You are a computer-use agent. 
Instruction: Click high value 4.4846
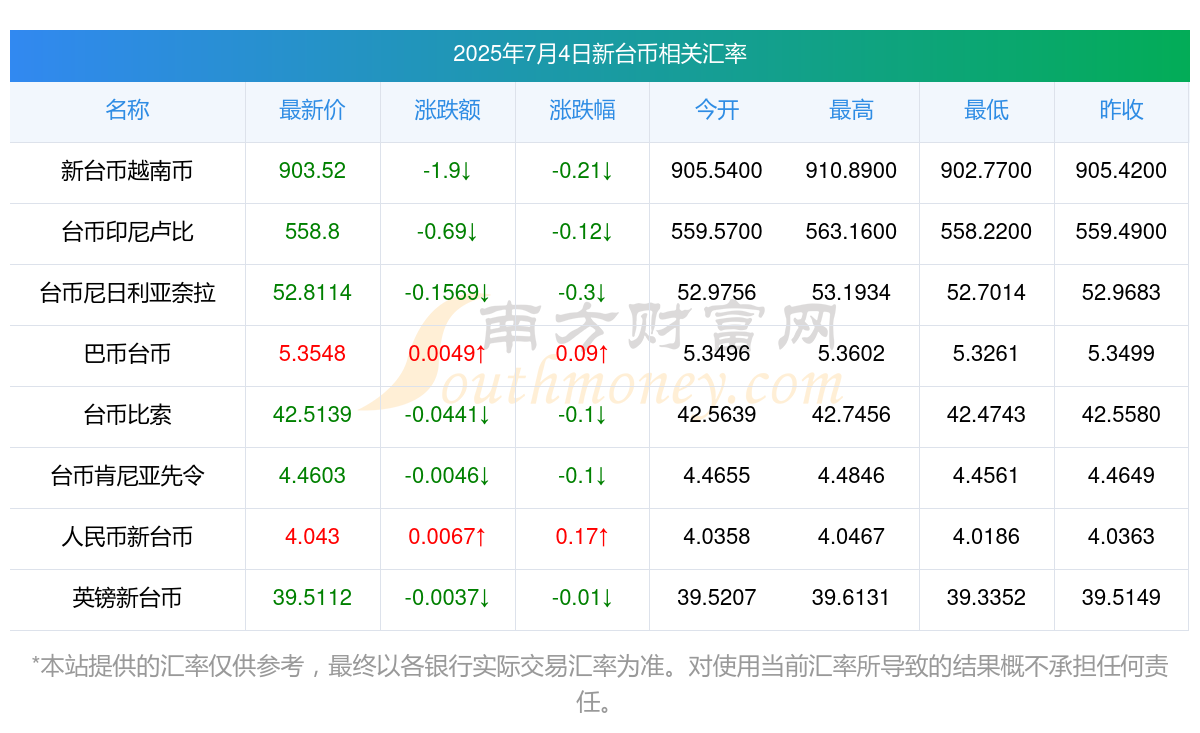click(x=851, y=476)
